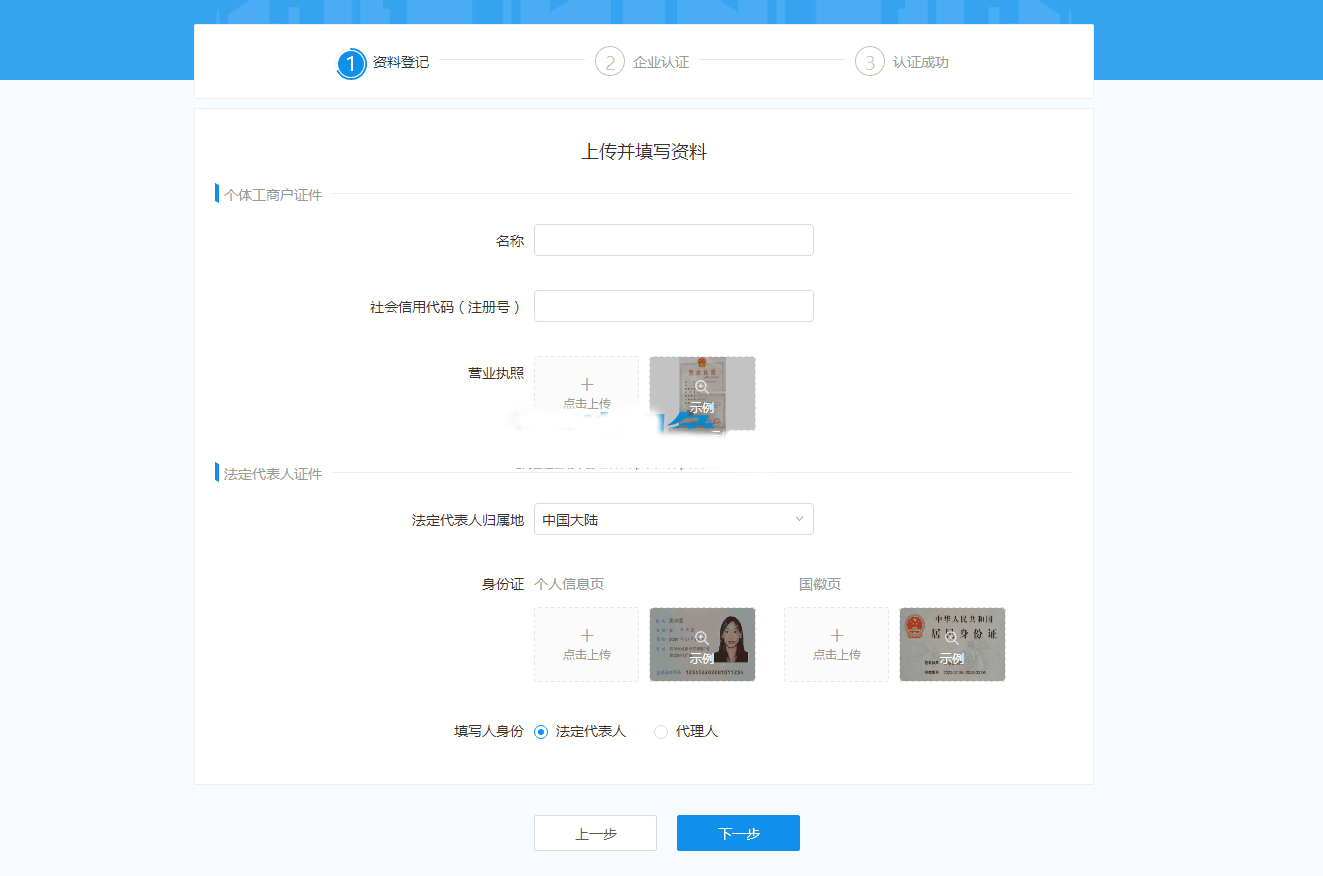1323x876 pixels.
Task: Click step 1 circle icon 资料登记
Action: point(351,63)
